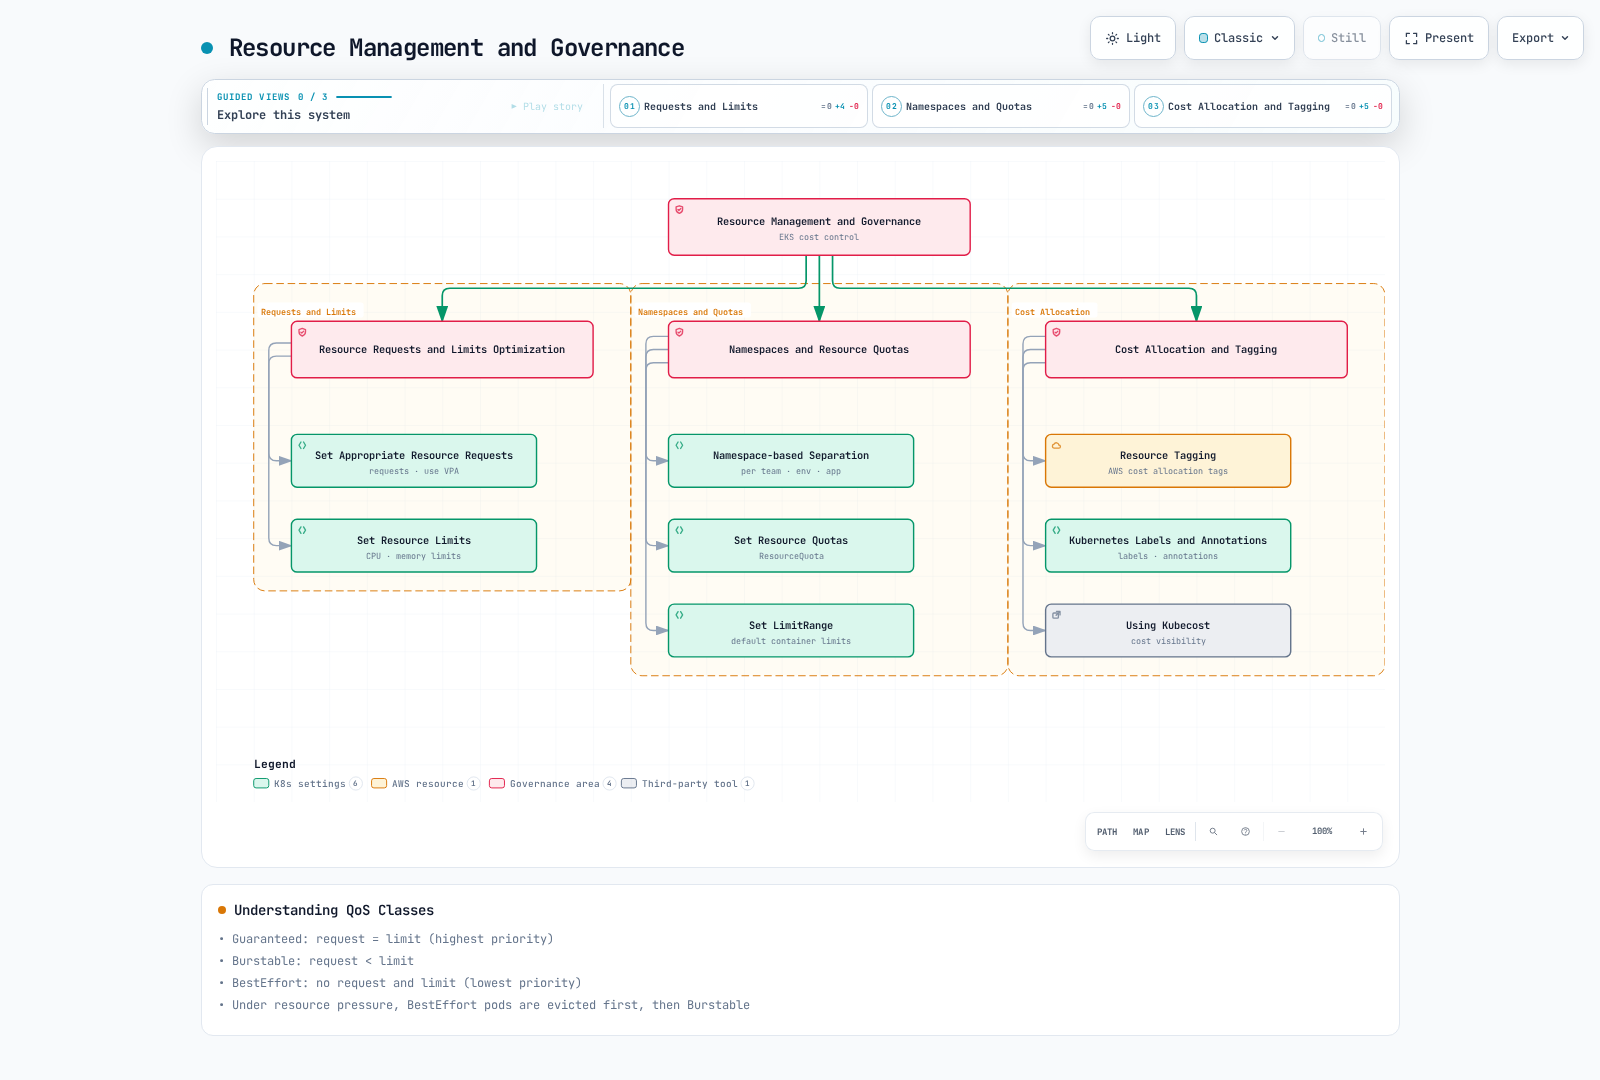Image resolution: width=1600 pixels, height=1080 pixels.
Task: Click the 'Understanding QoS Classes' heading
Action: [334, 910]
